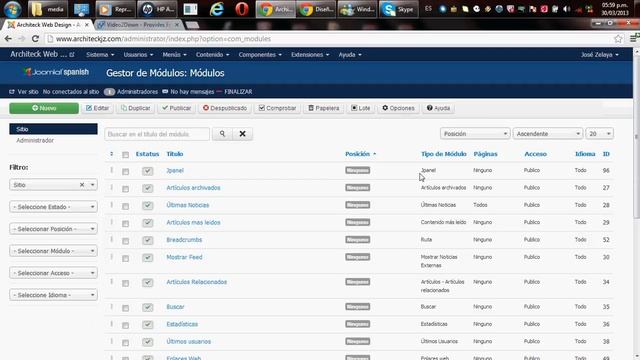Click the published status icon for Jpanel

[x=147, y=171]
